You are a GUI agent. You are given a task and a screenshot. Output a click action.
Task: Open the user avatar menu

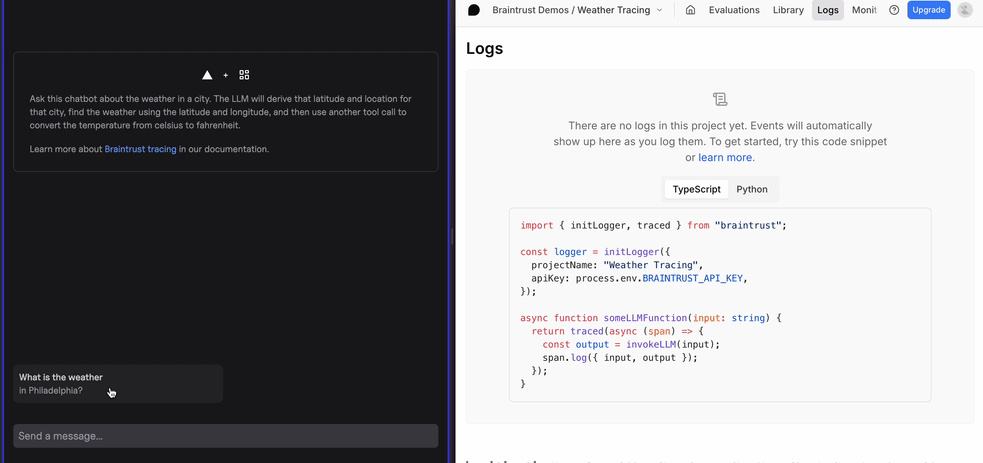point(965,10)
